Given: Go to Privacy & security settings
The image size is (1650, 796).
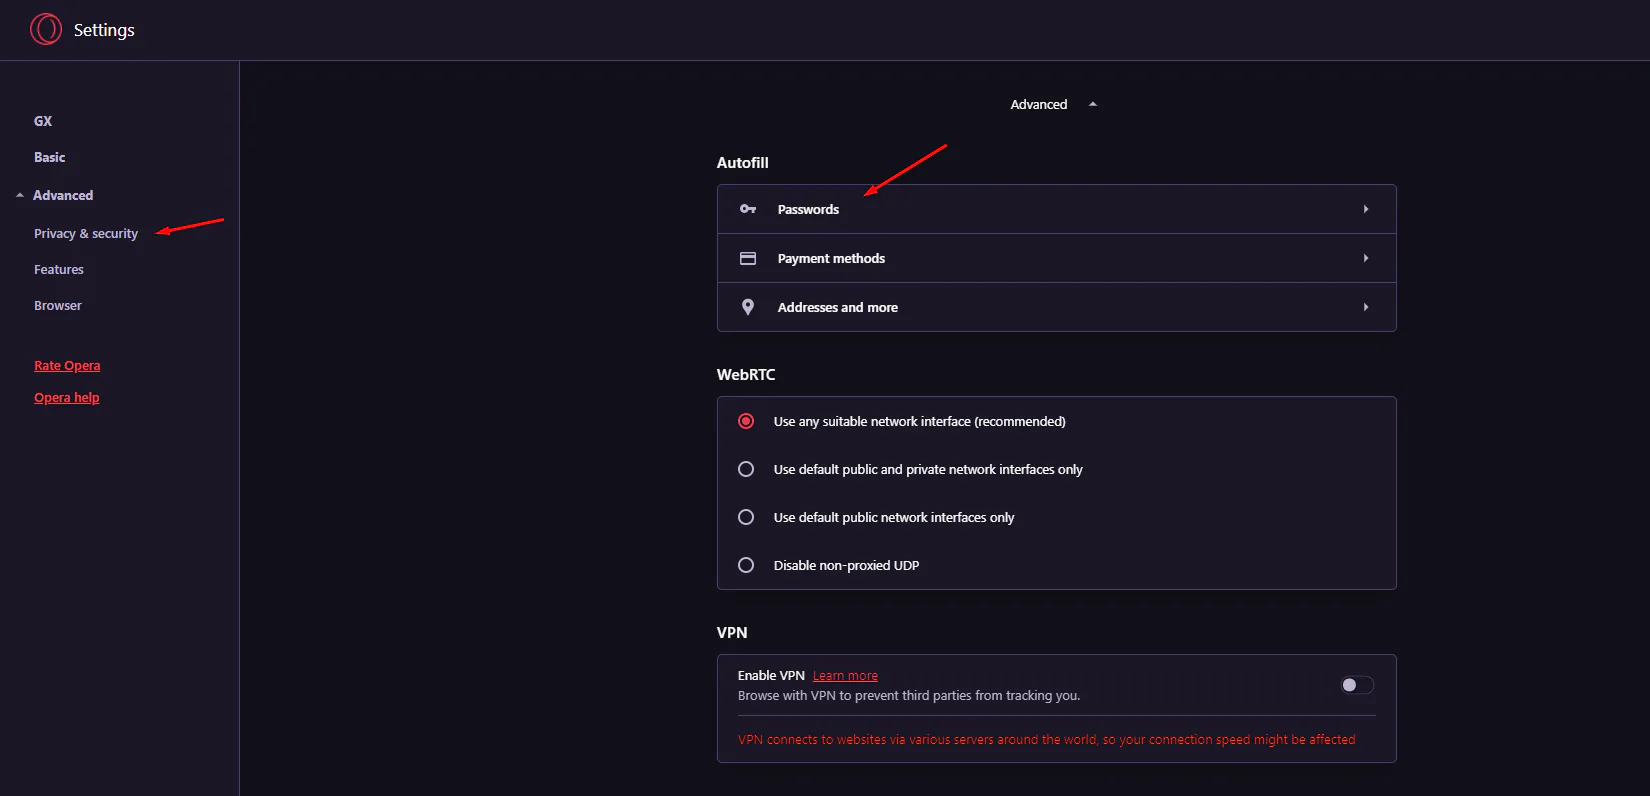Looking at the screenshot, I should point(86,233).
